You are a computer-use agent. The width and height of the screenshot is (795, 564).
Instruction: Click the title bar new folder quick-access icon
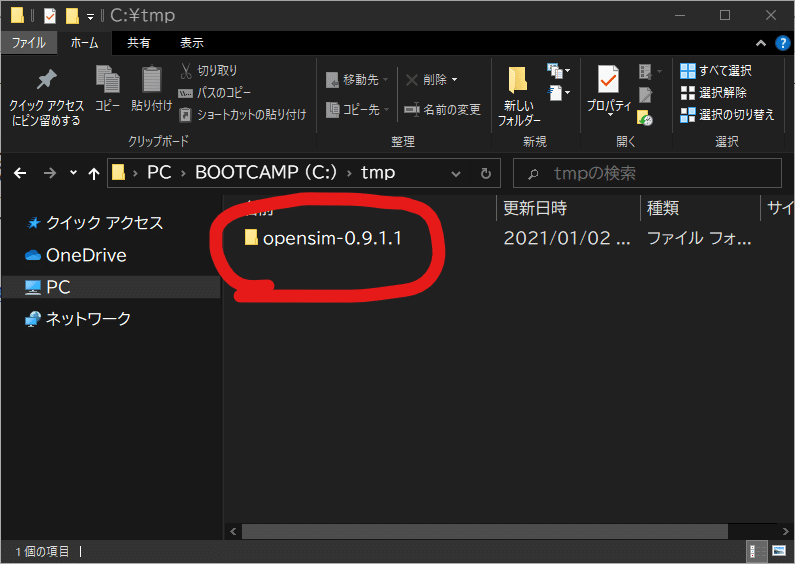(73, 16)
